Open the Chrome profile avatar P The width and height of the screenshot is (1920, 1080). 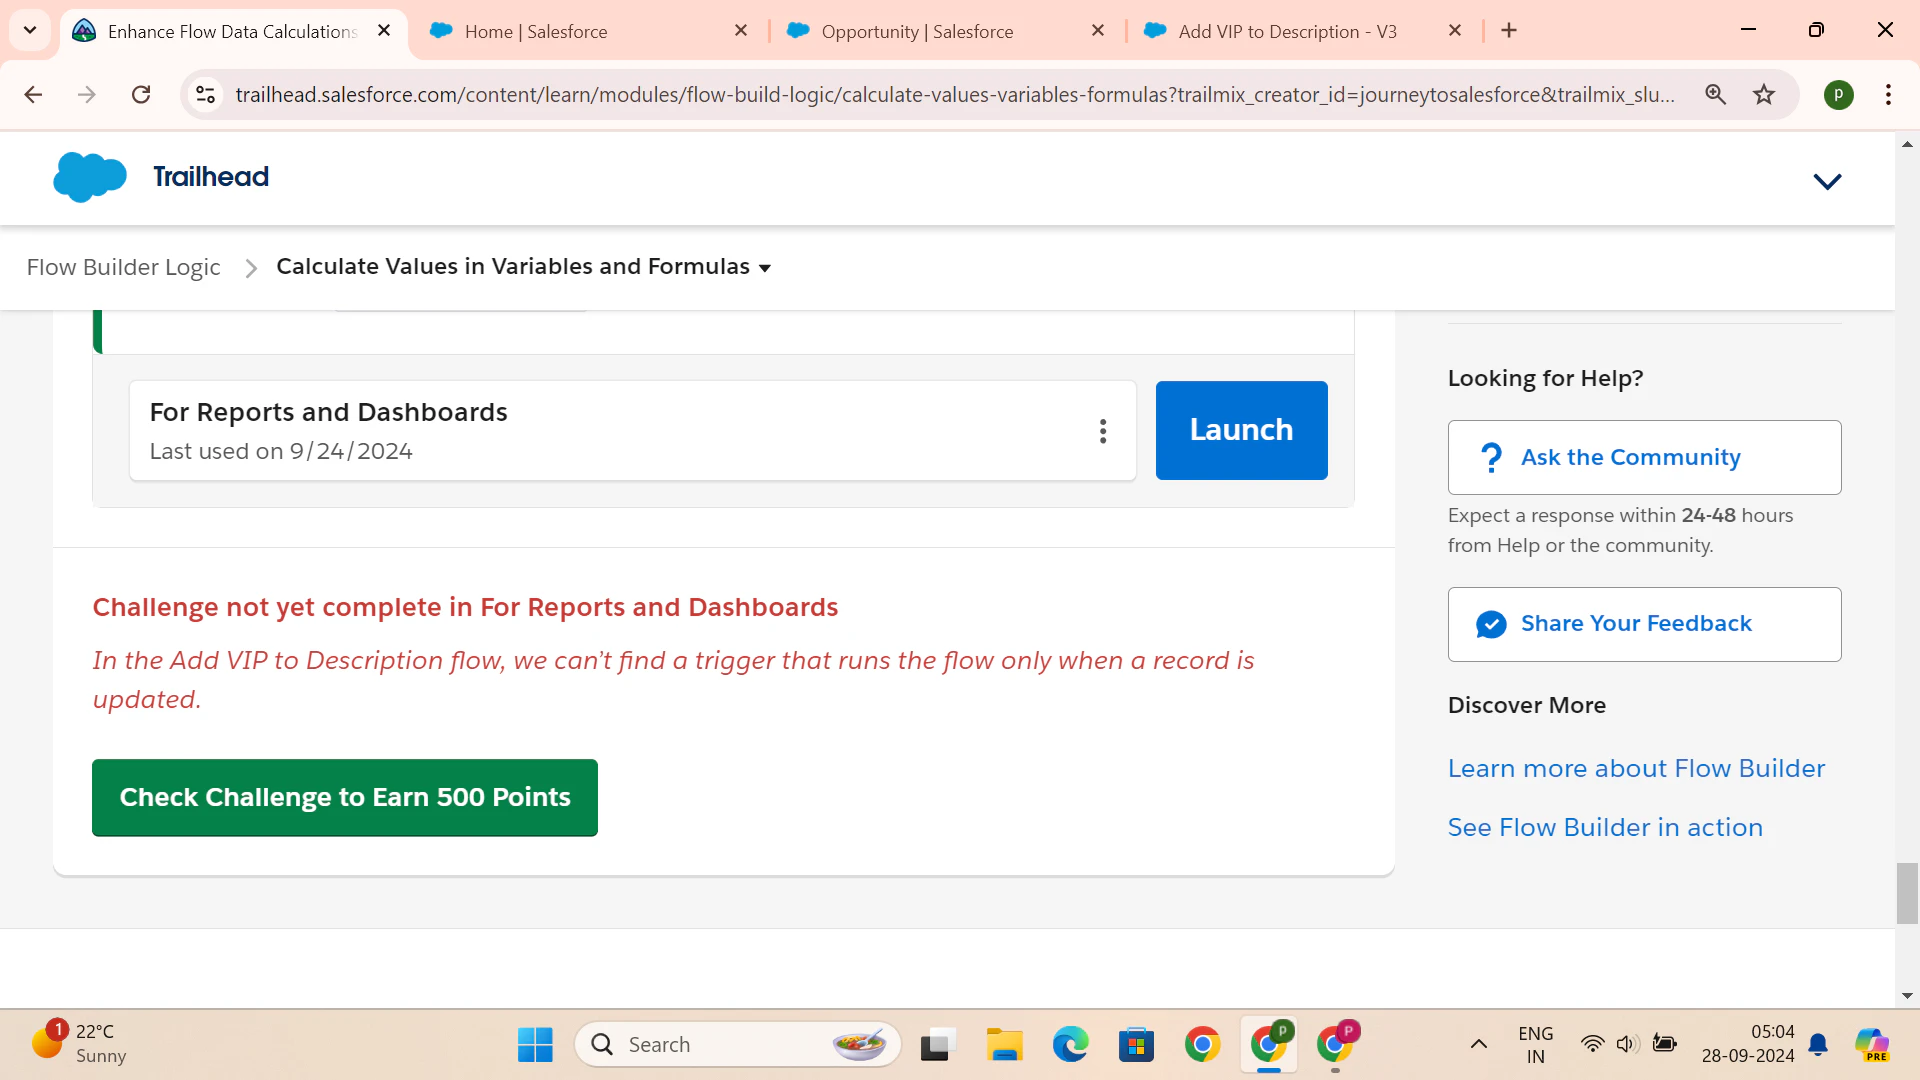click(1838, 94)
